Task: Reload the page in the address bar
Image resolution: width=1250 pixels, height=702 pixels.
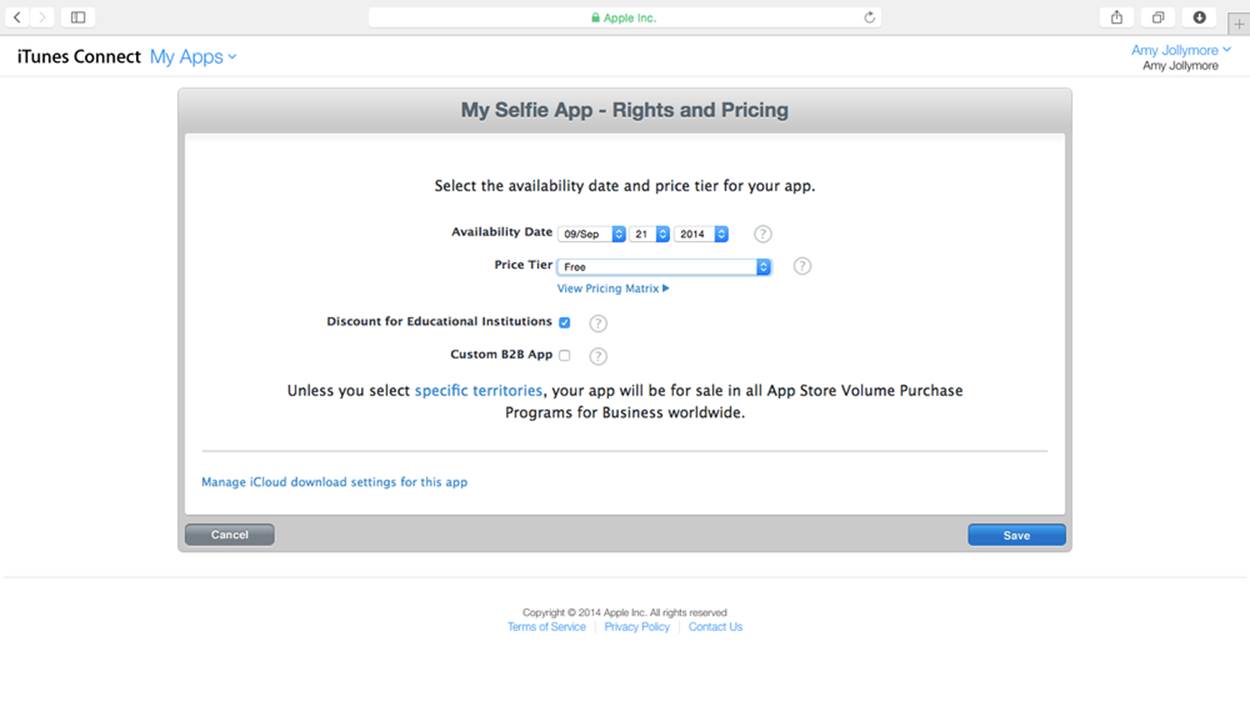Action: [x=869, y=17]
